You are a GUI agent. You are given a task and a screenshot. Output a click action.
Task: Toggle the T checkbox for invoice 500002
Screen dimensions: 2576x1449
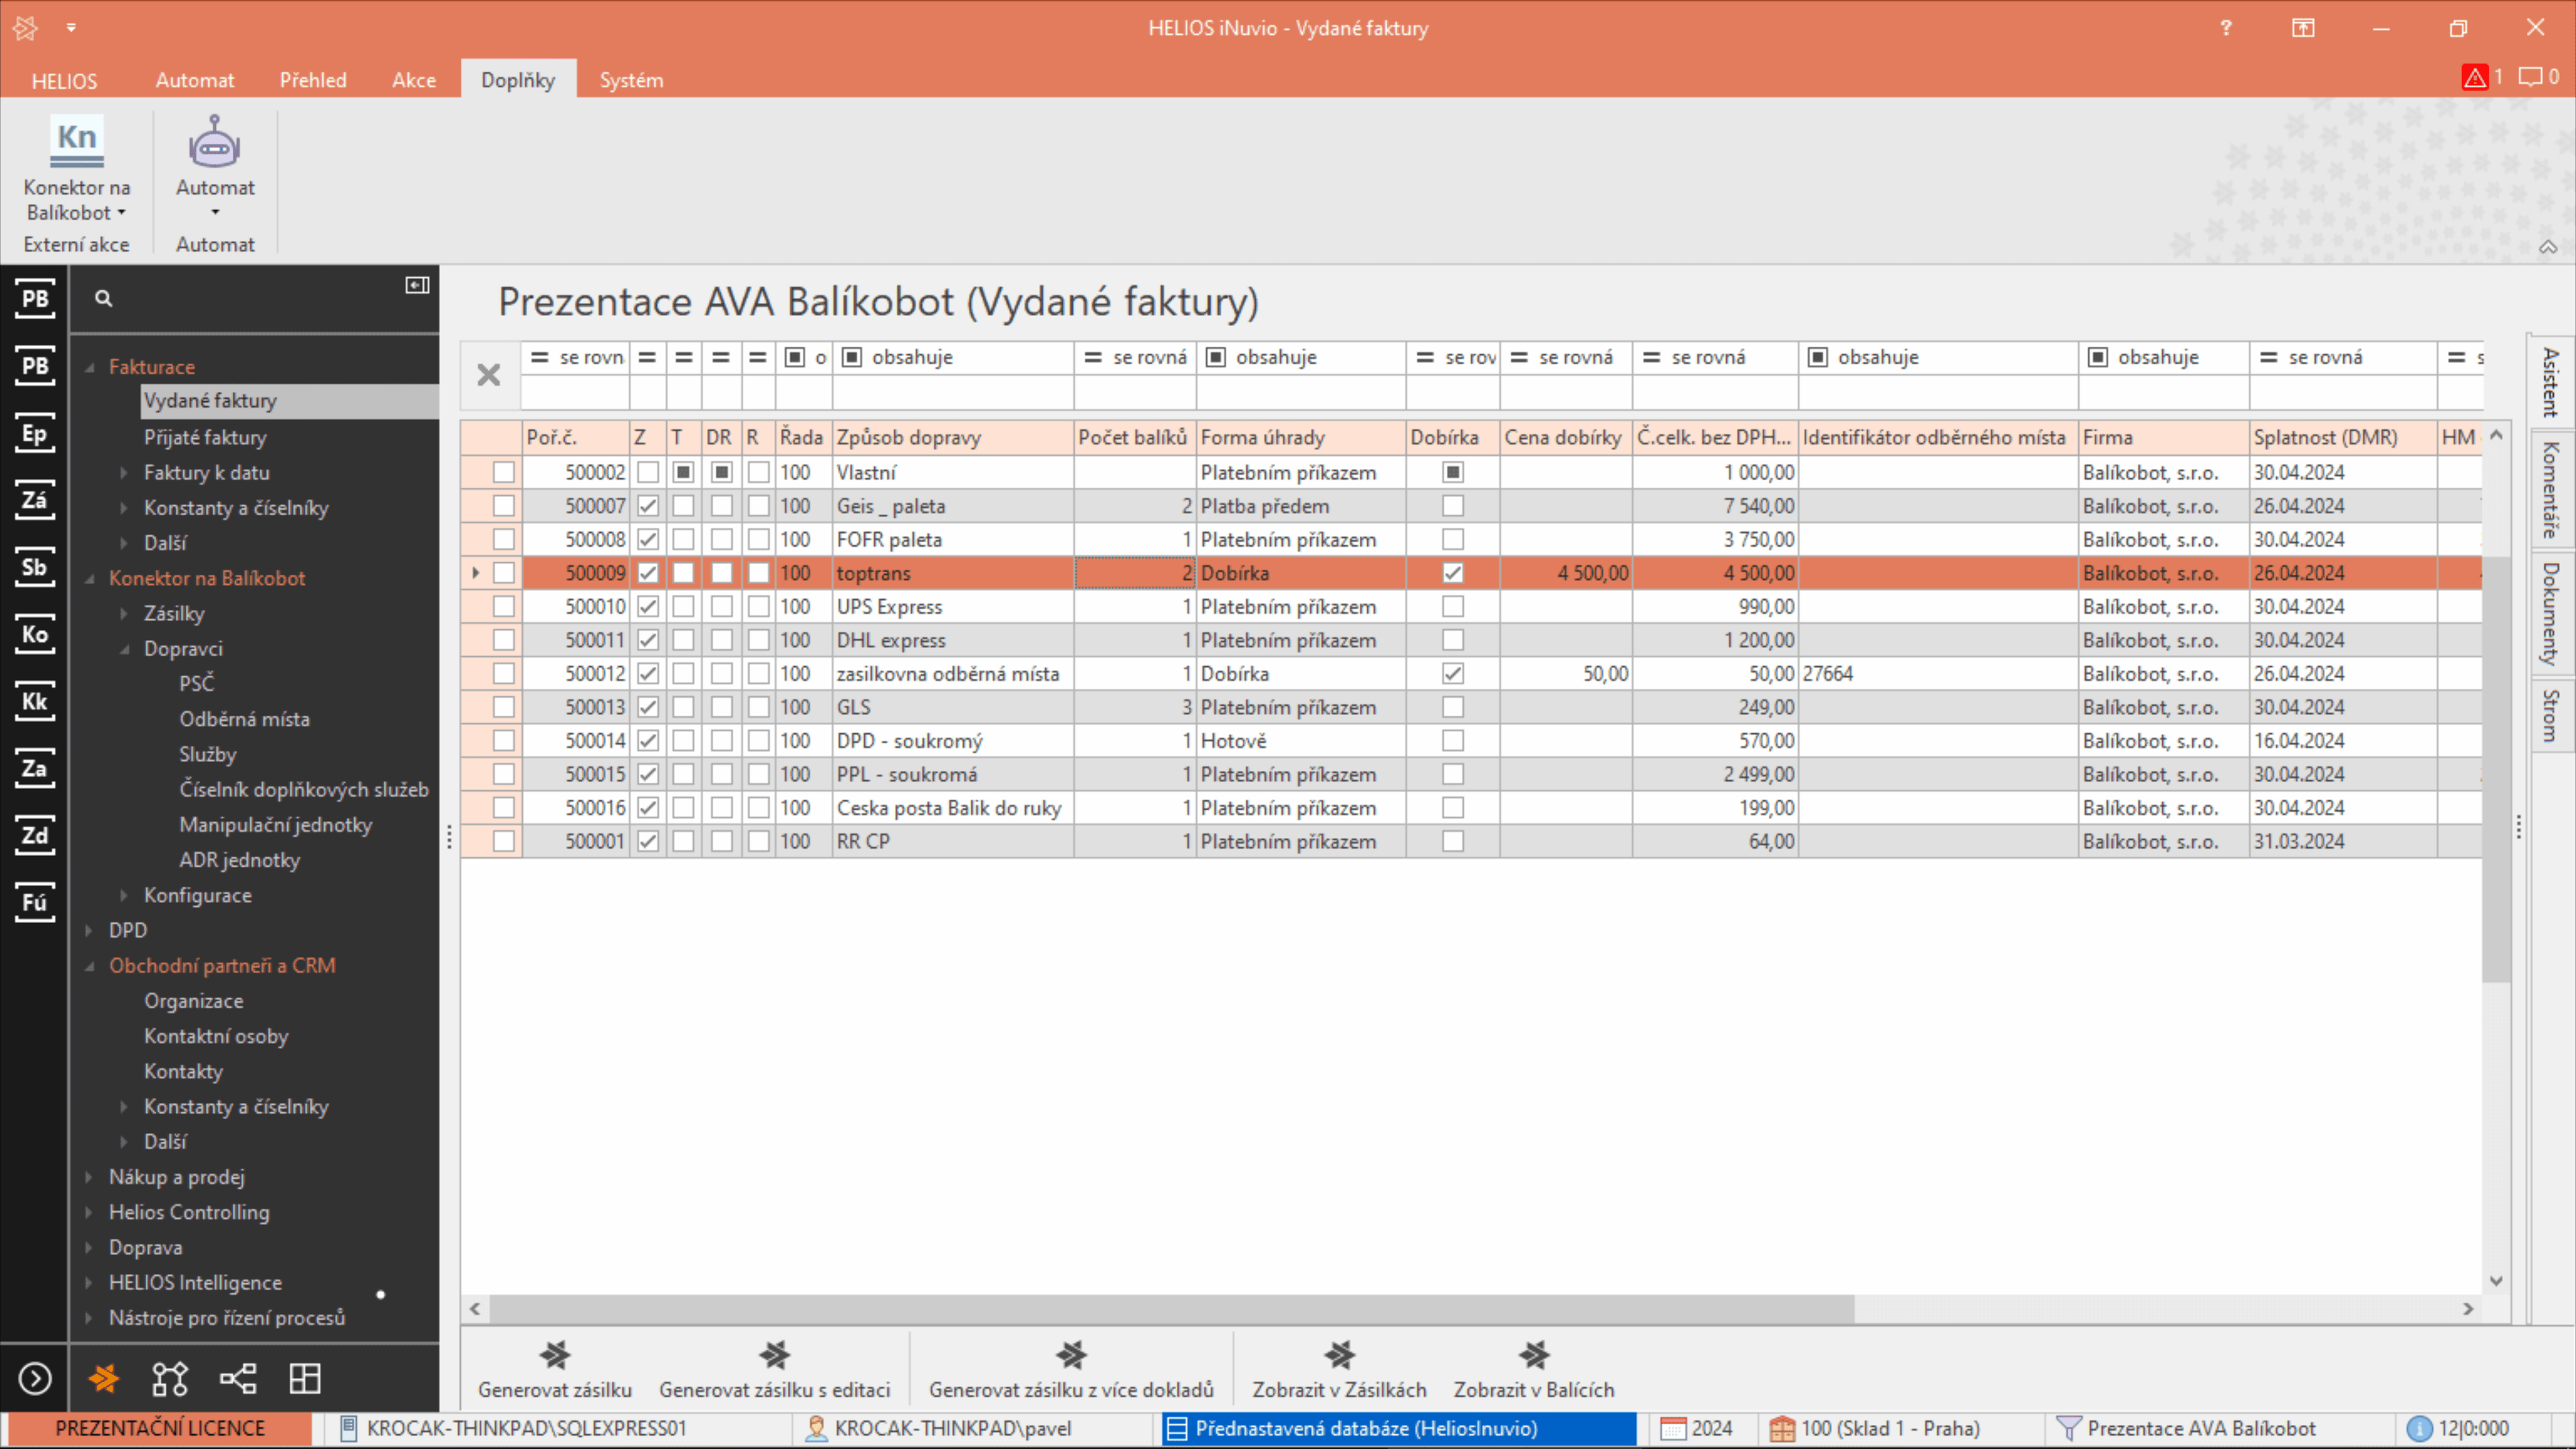click(683, 472)
